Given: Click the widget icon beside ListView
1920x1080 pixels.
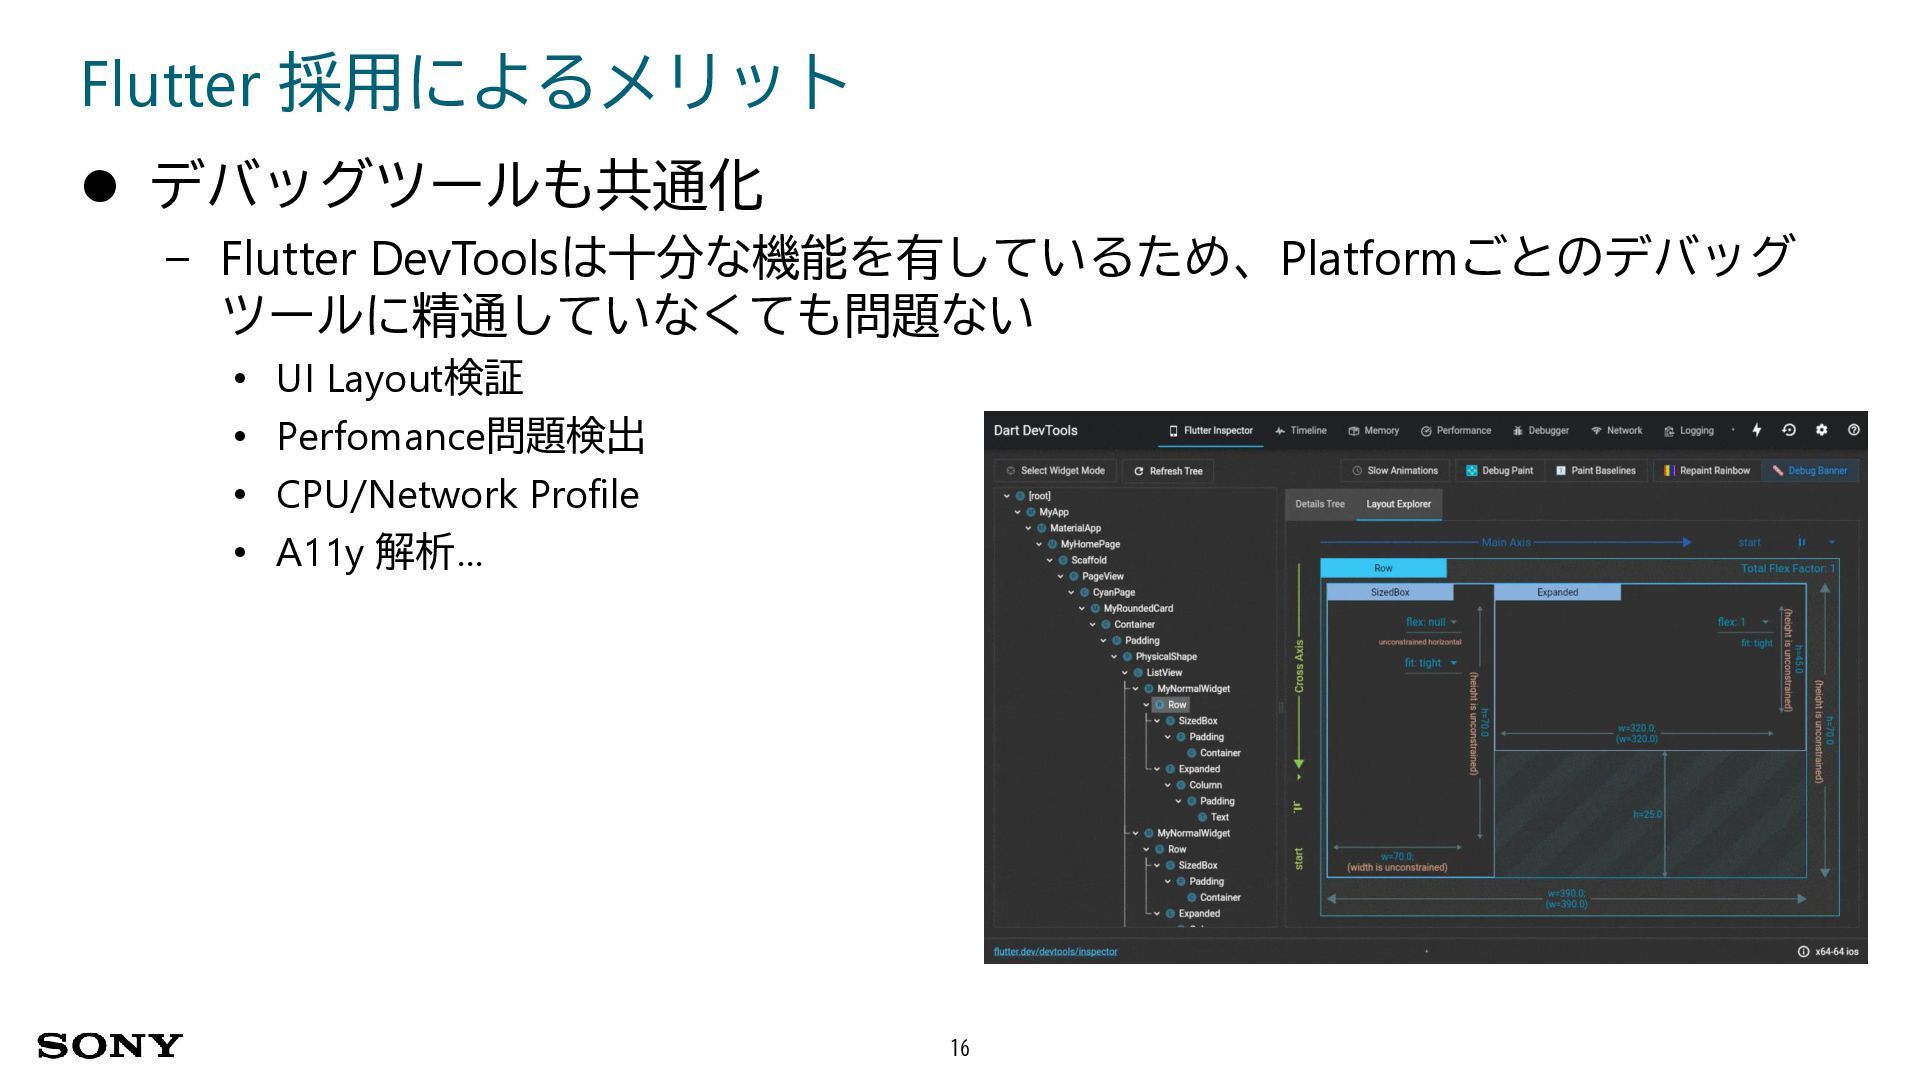Looking at the screenshot, I should pos(1138,672).
